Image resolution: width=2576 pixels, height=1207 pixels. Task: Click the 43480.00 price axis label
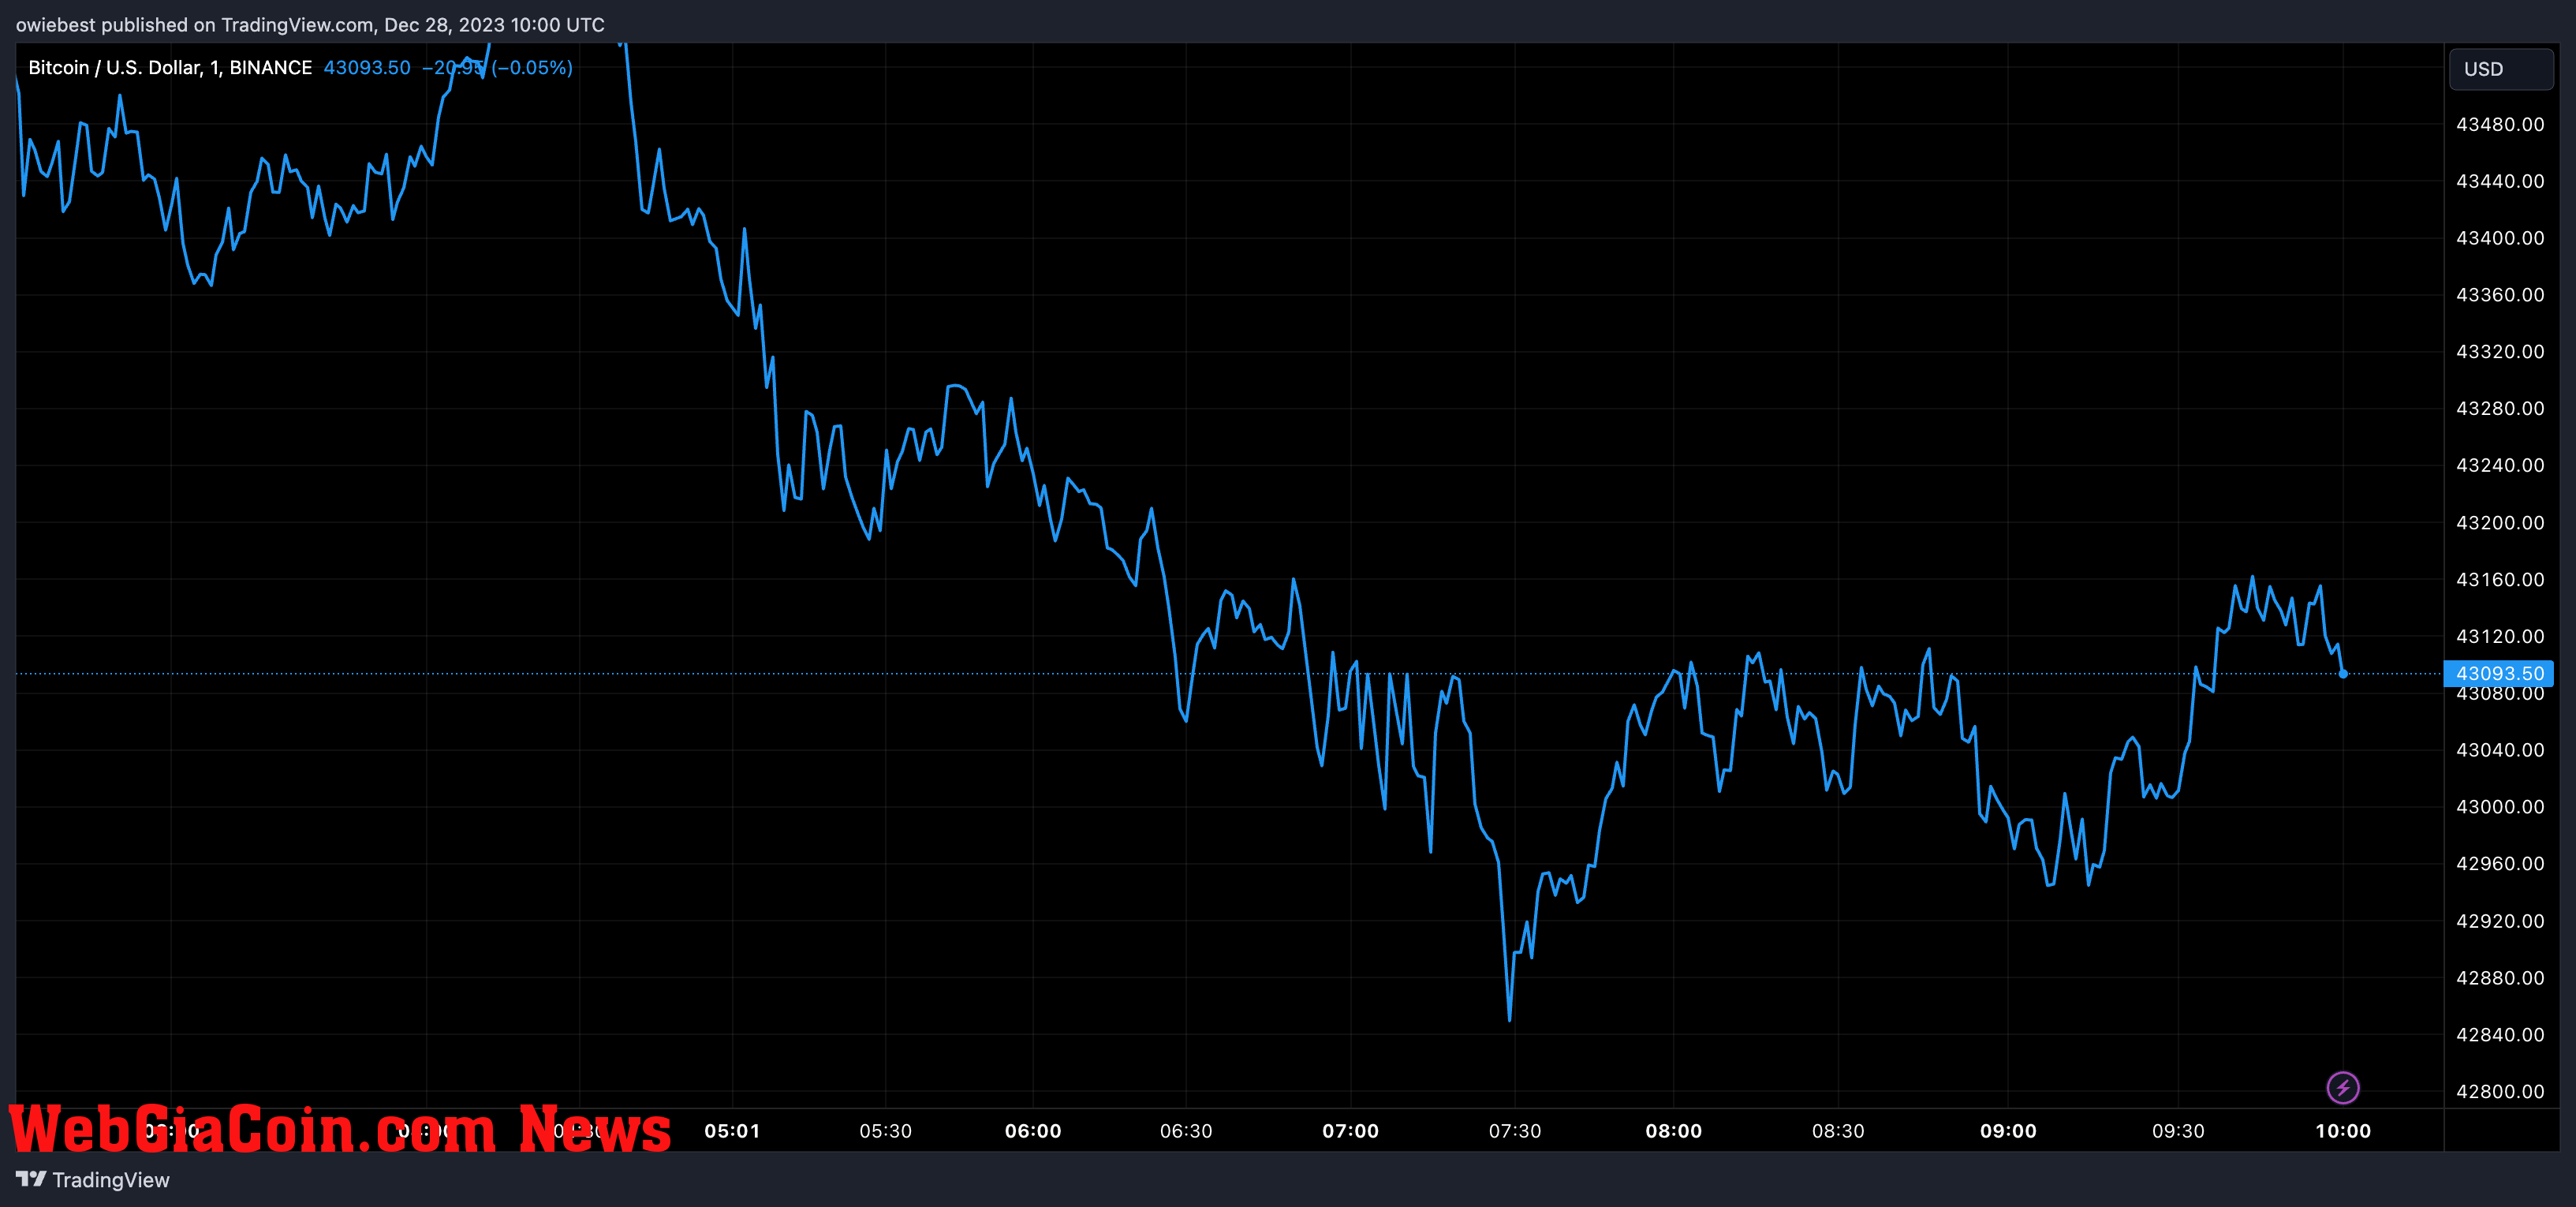pos(2500,125)
